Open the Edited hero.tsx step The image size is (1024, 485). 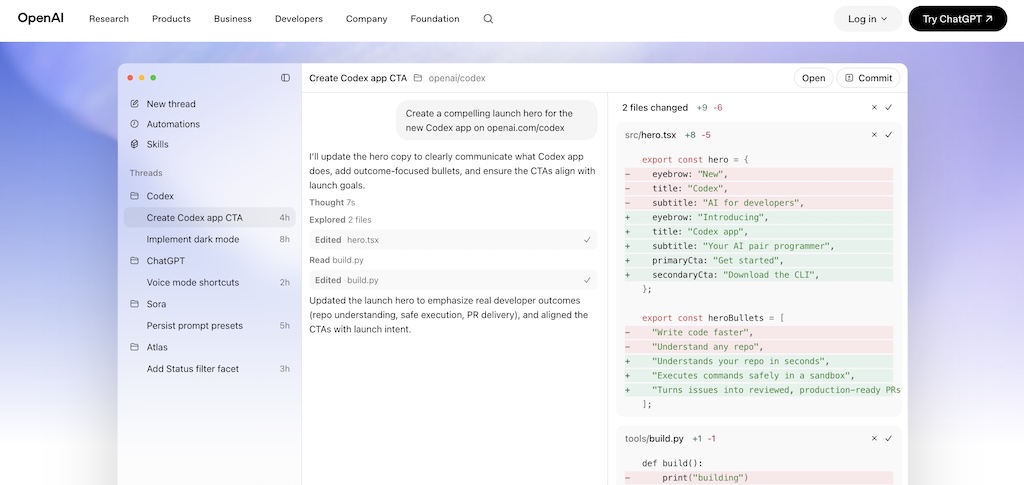453,240
